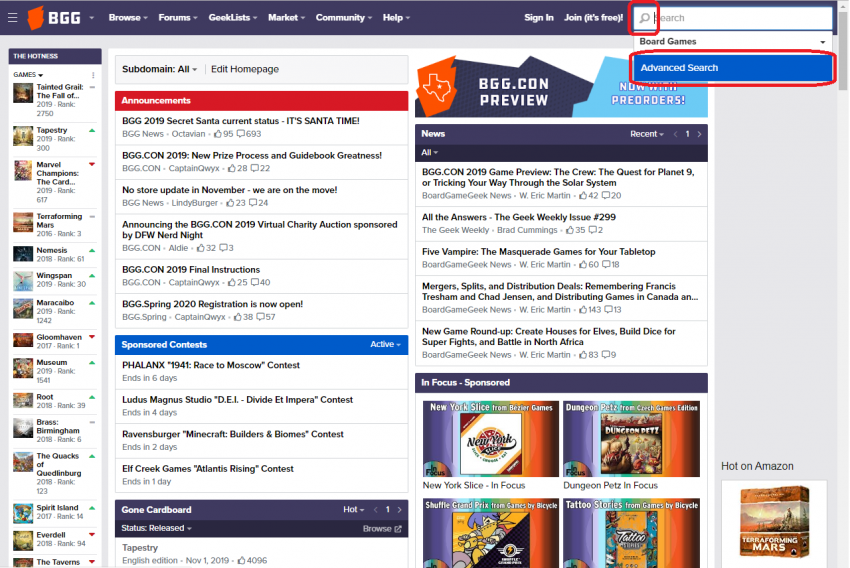This screenshot has width=850, height=568.
Task: Open Status: Released dropdown
Action: pos(157,528)
